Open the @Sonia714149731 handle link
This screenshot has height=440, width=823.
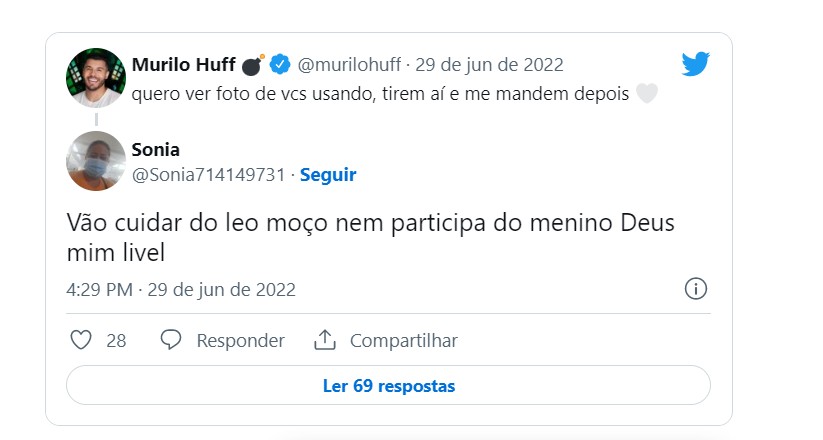[208, 175]
